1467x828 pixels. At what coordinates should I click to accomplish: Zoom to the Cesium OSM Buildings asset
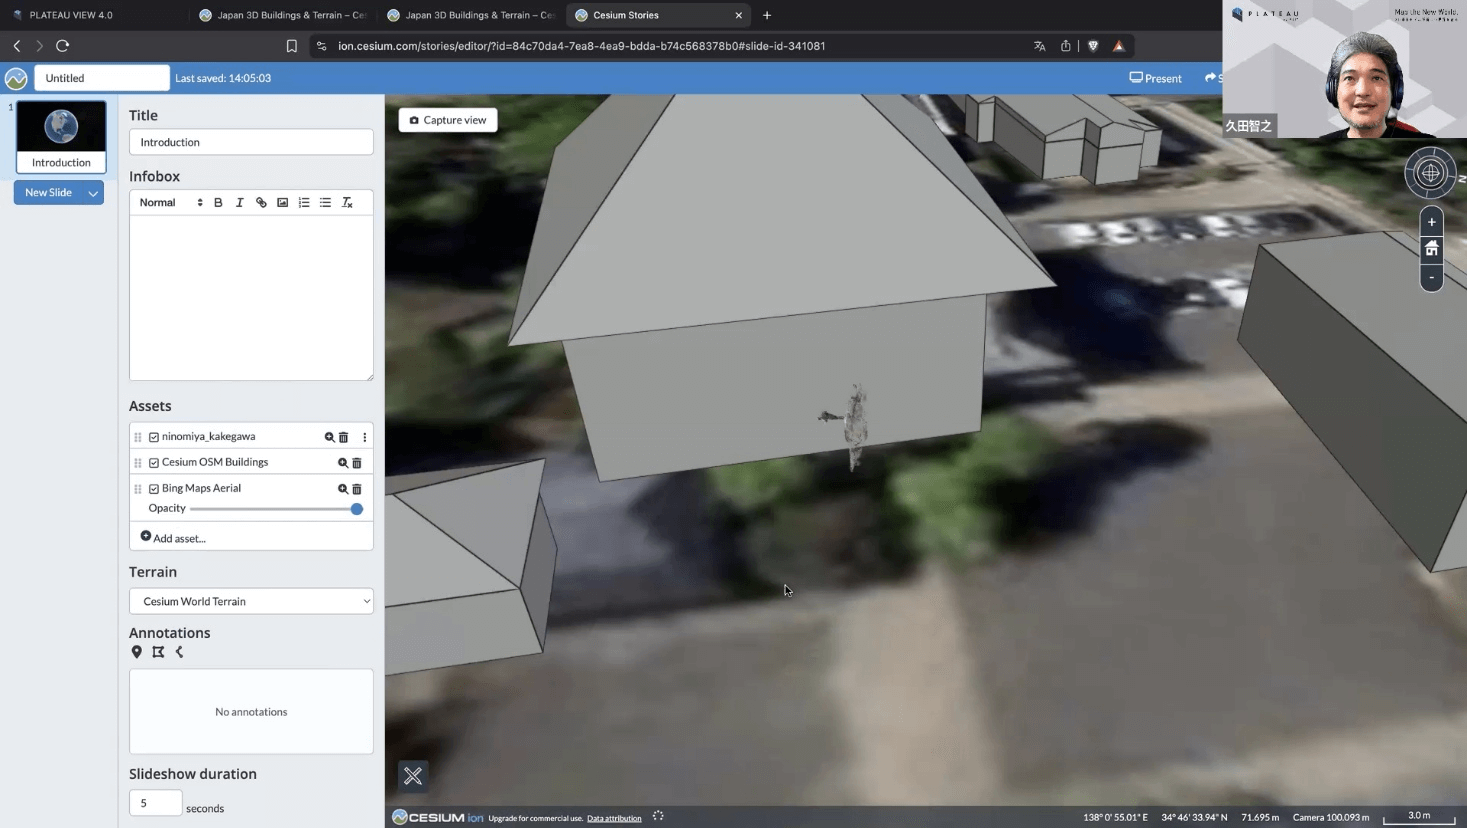point(342,463)
